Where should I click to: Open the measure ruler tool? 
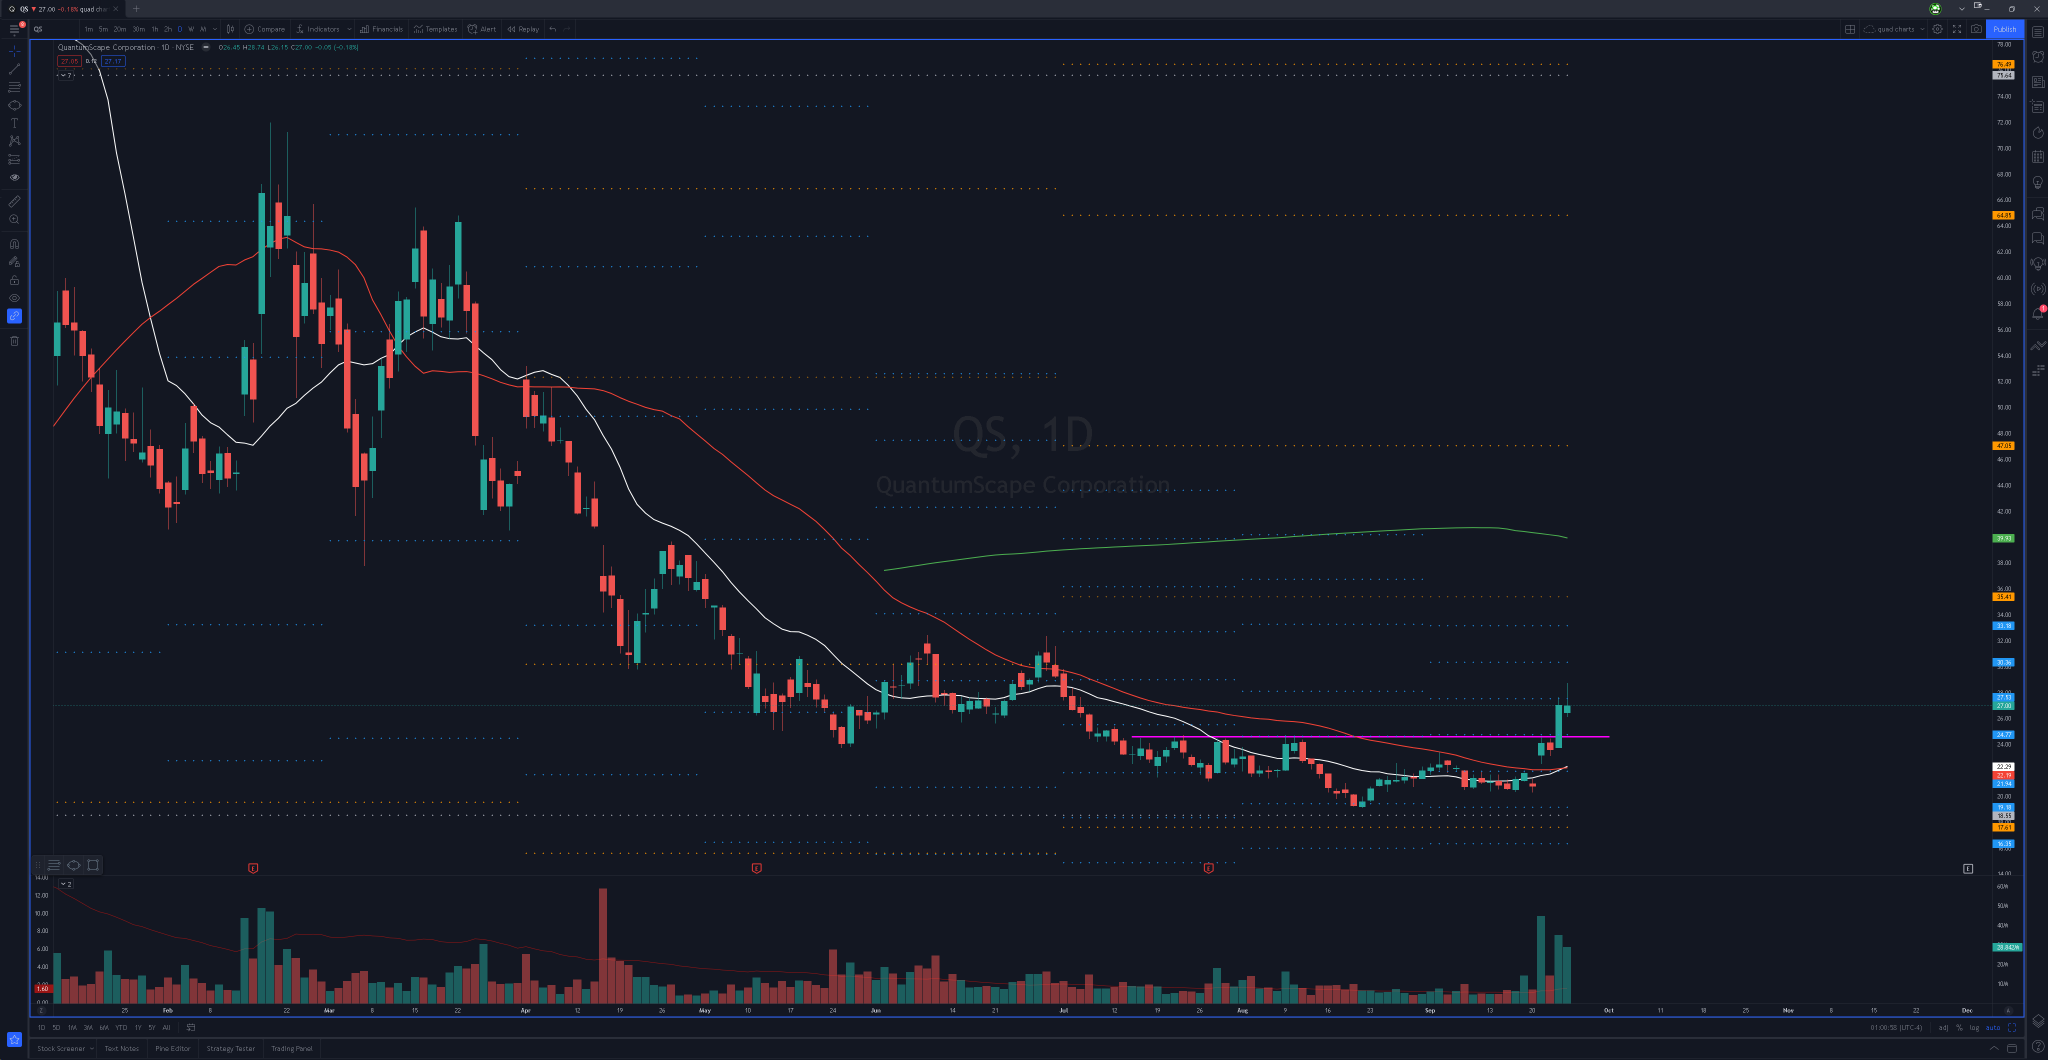(x=14, y=201)
